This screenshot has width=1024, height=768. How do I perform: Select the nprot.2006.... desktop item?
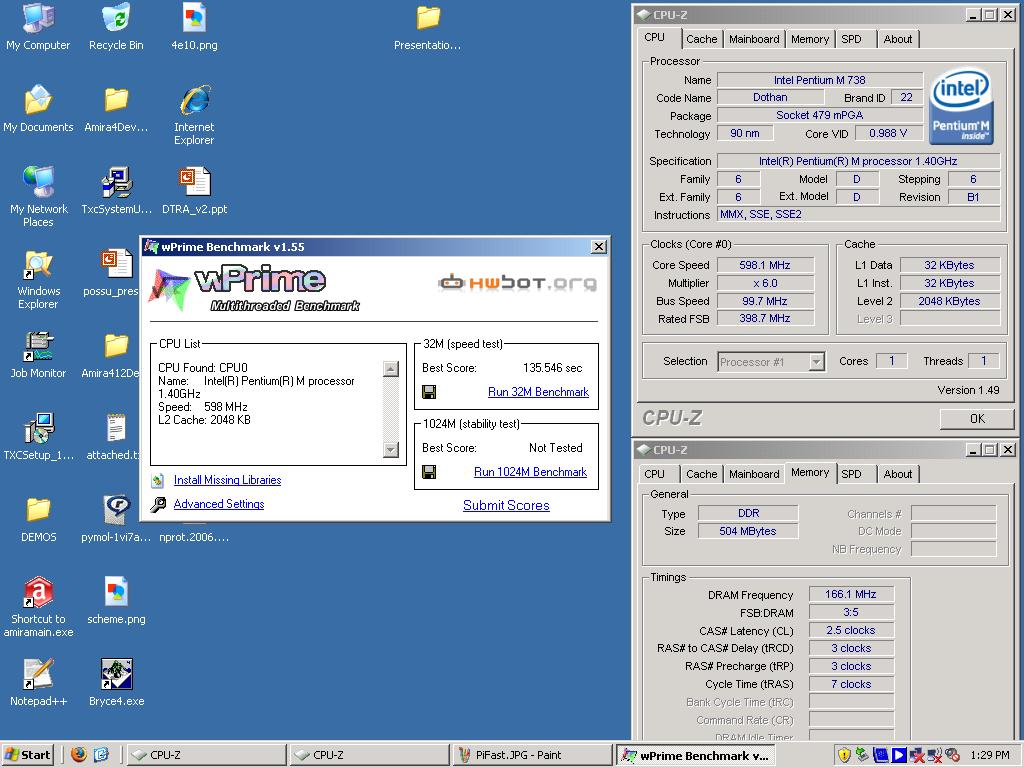[x=194, y=537]
